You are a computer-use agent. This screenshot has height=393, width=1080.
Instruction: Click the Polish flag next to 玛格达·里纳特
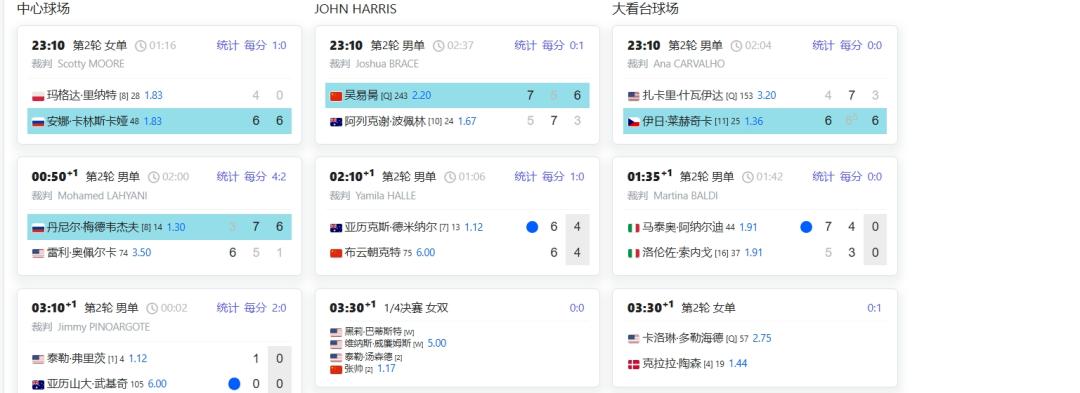tap(38, 96)
